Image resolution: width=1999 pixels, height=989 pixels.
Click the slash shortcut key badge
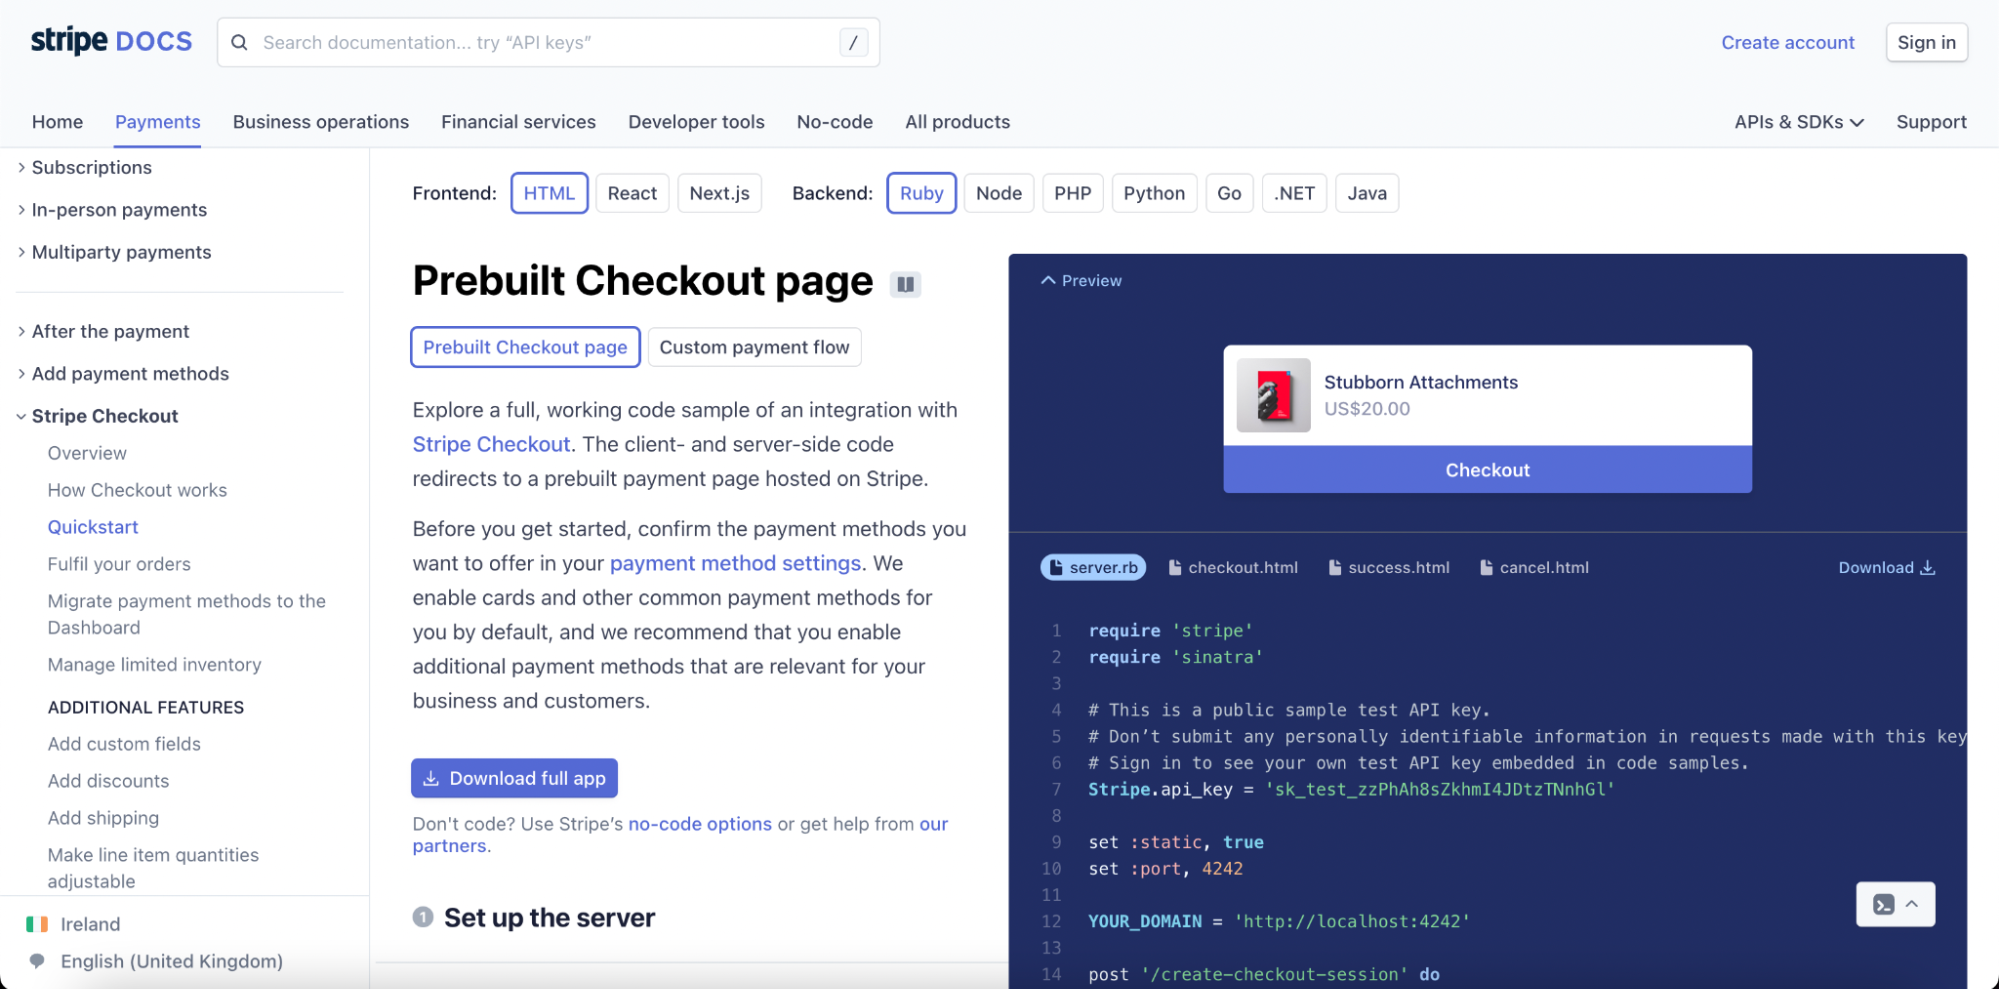853,42
